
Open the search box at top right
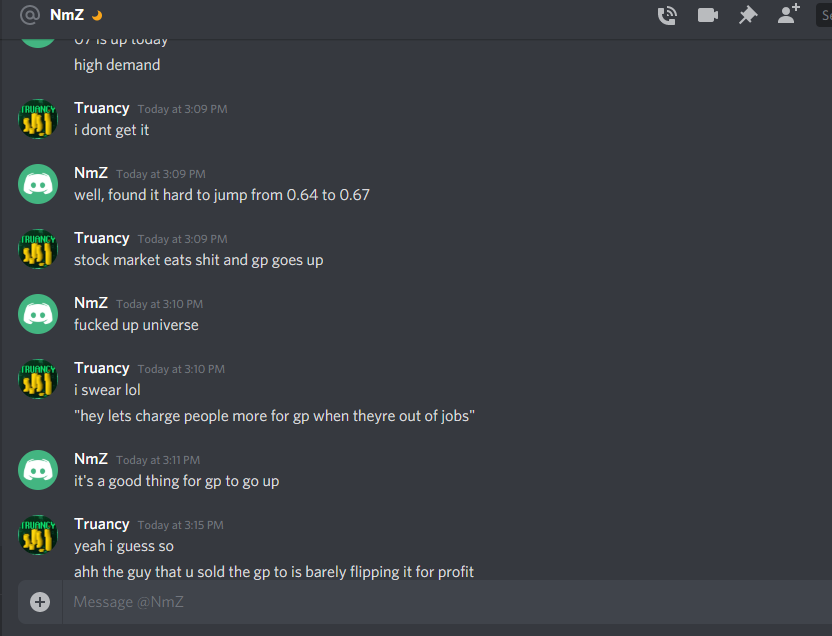824,15
